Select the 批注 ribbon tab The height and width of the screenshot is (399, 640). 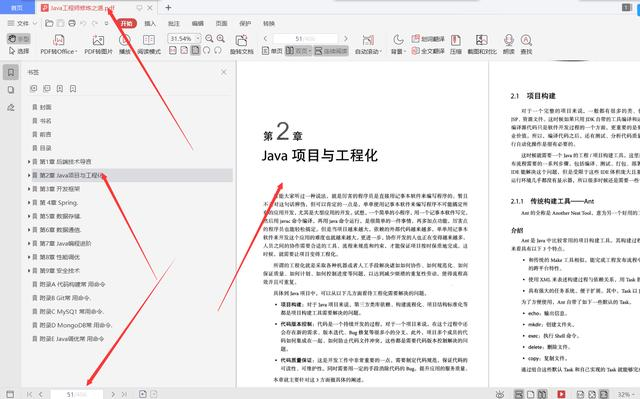[174, 23]
